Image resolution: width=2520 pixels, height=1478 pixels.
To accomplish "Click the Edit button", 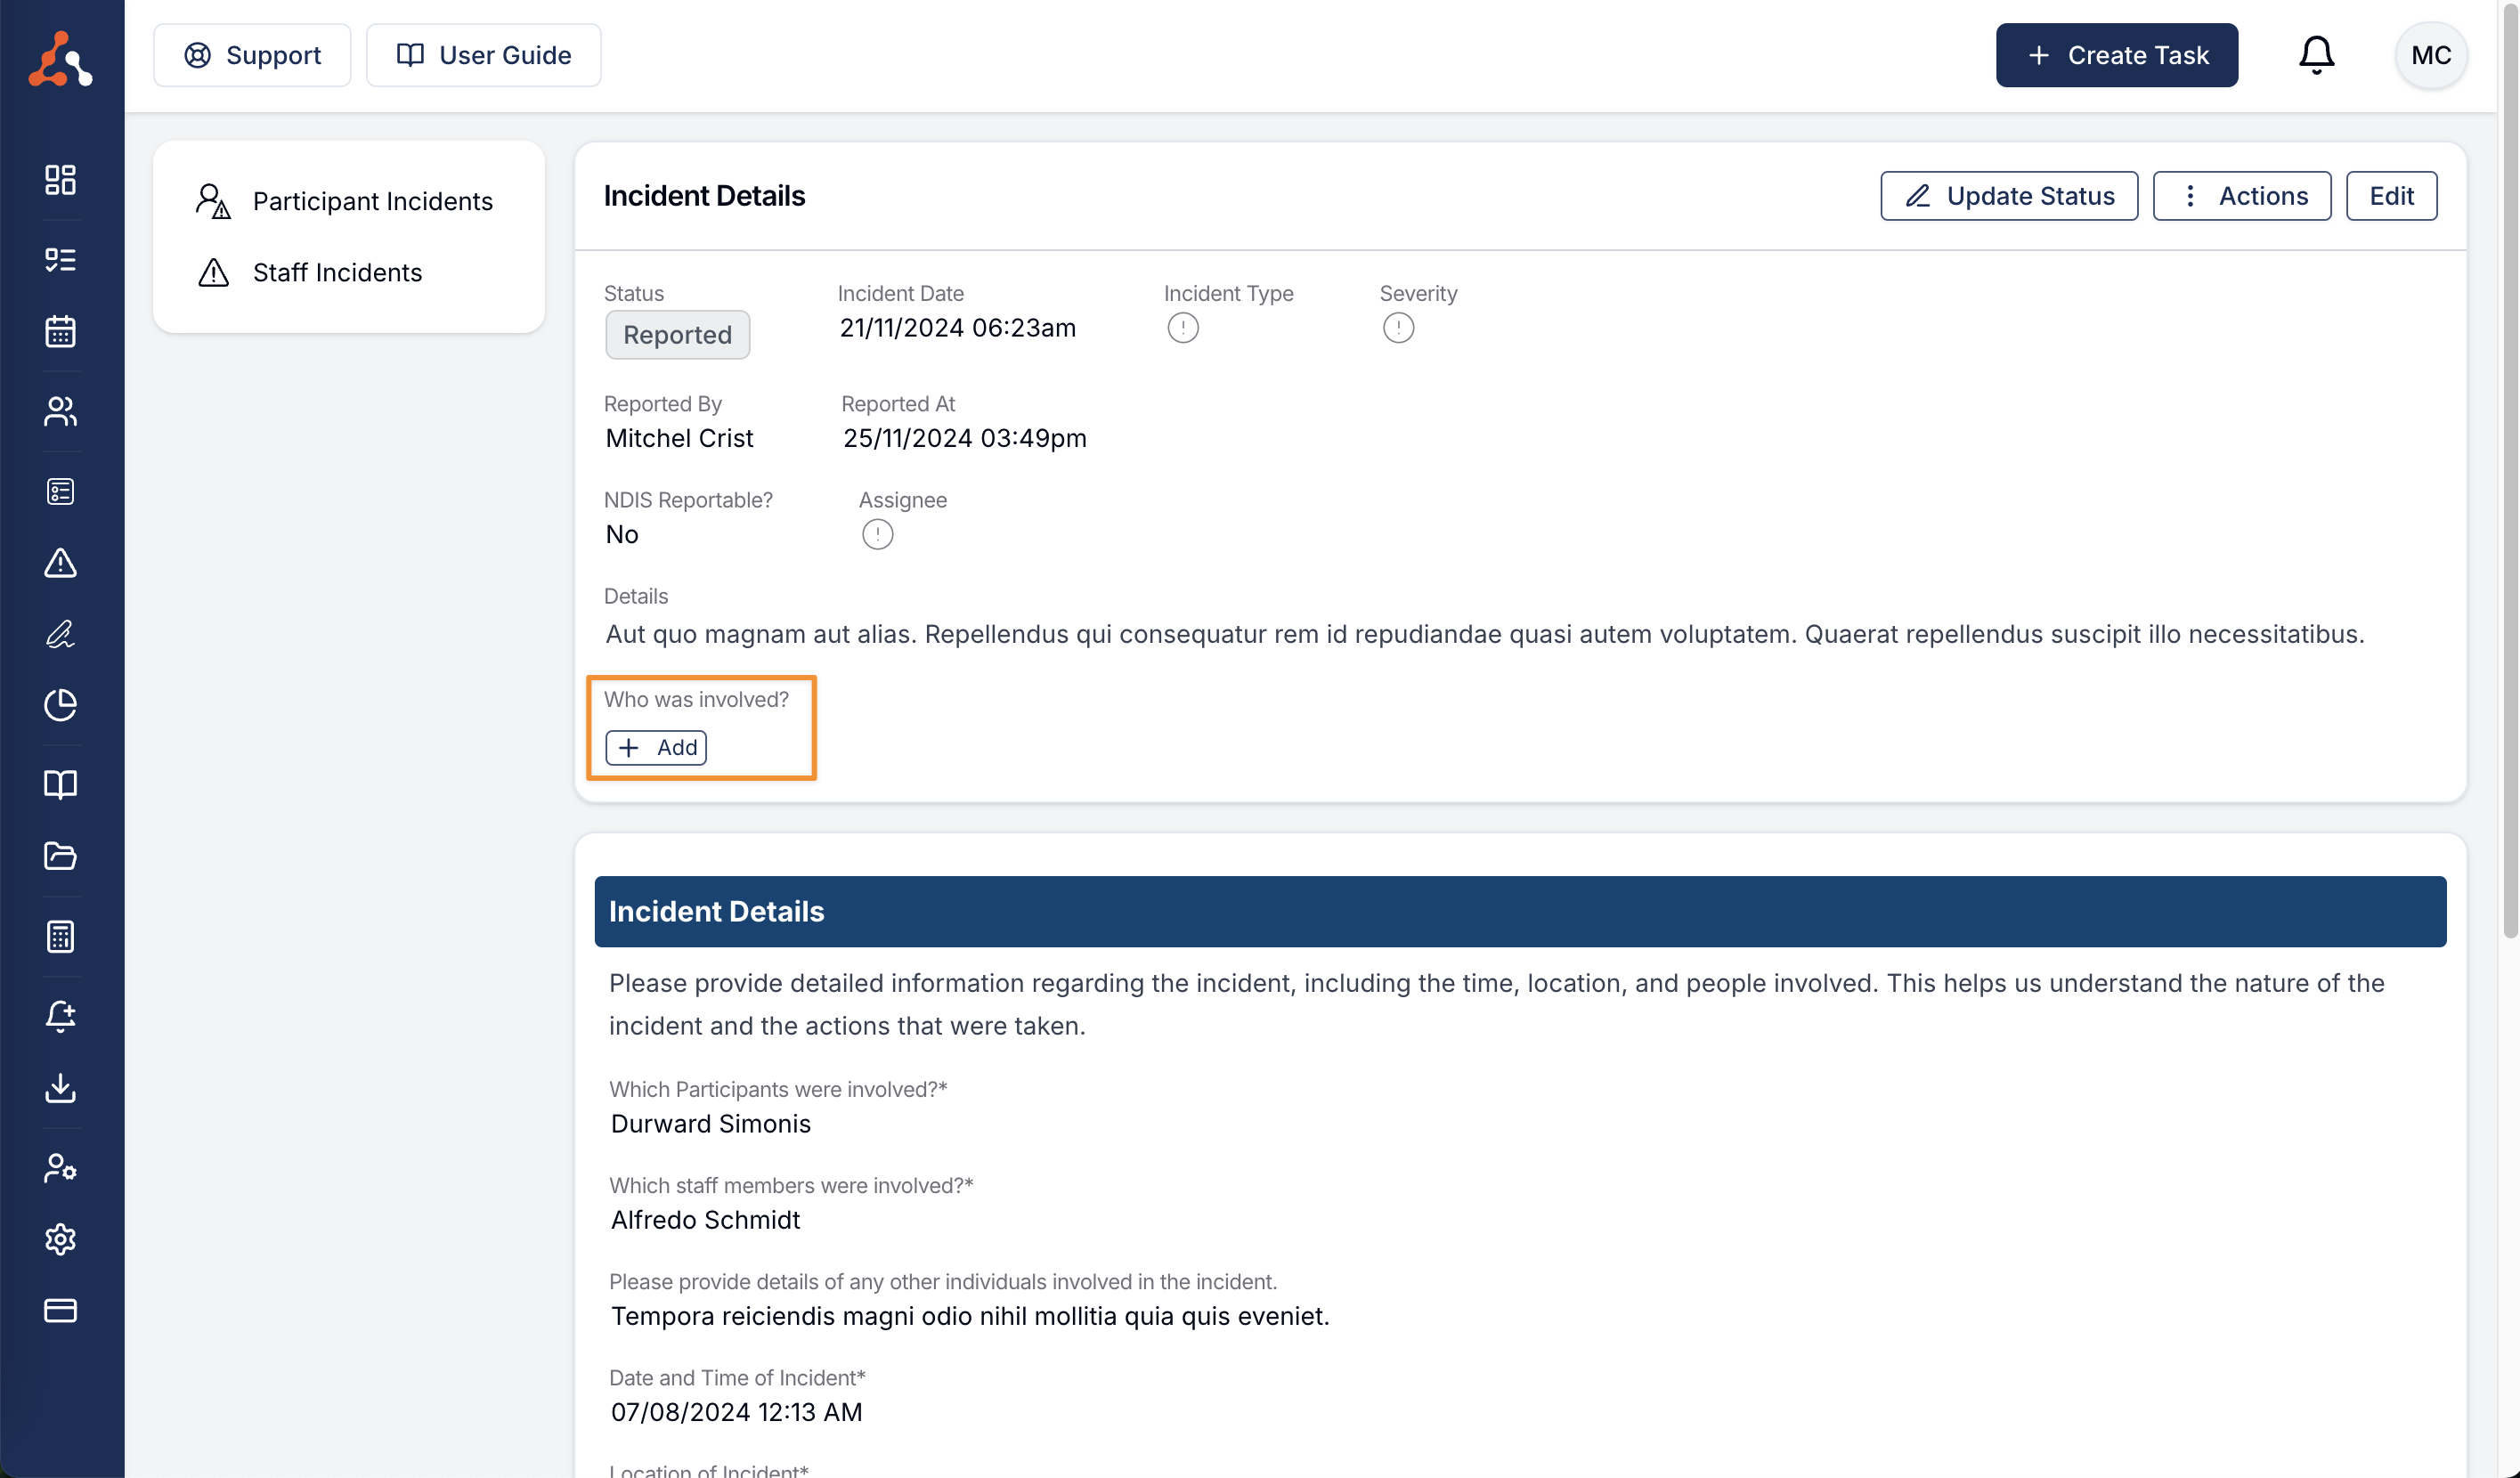I will 2391,196.
